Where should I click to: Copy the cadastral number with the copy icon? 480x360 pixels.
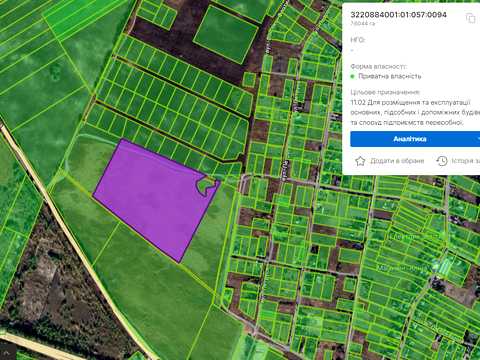[x=470, y=18]
